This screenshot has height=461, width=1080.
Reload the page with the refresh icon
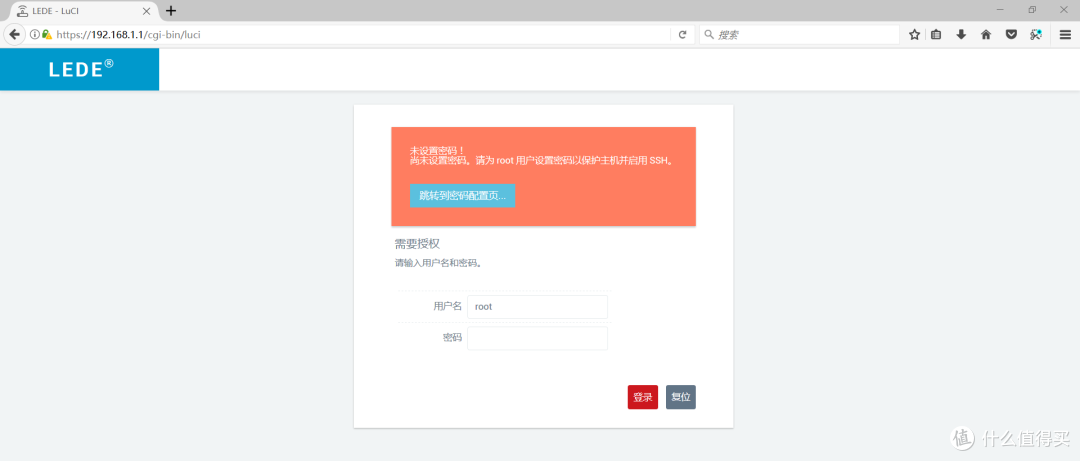pos(682,34)
